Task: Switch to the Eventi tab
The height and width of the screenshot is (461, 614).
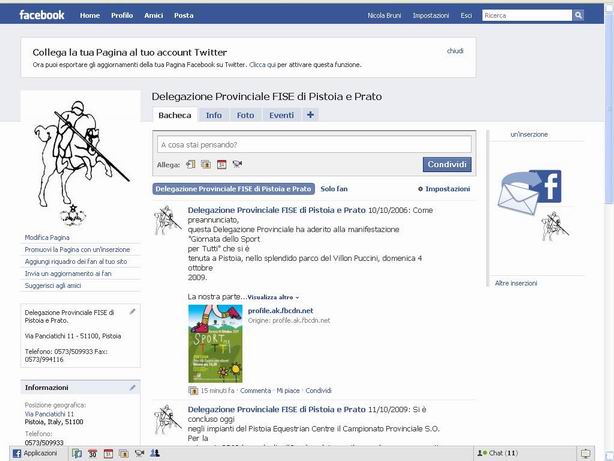Action: tap(282, 115)
